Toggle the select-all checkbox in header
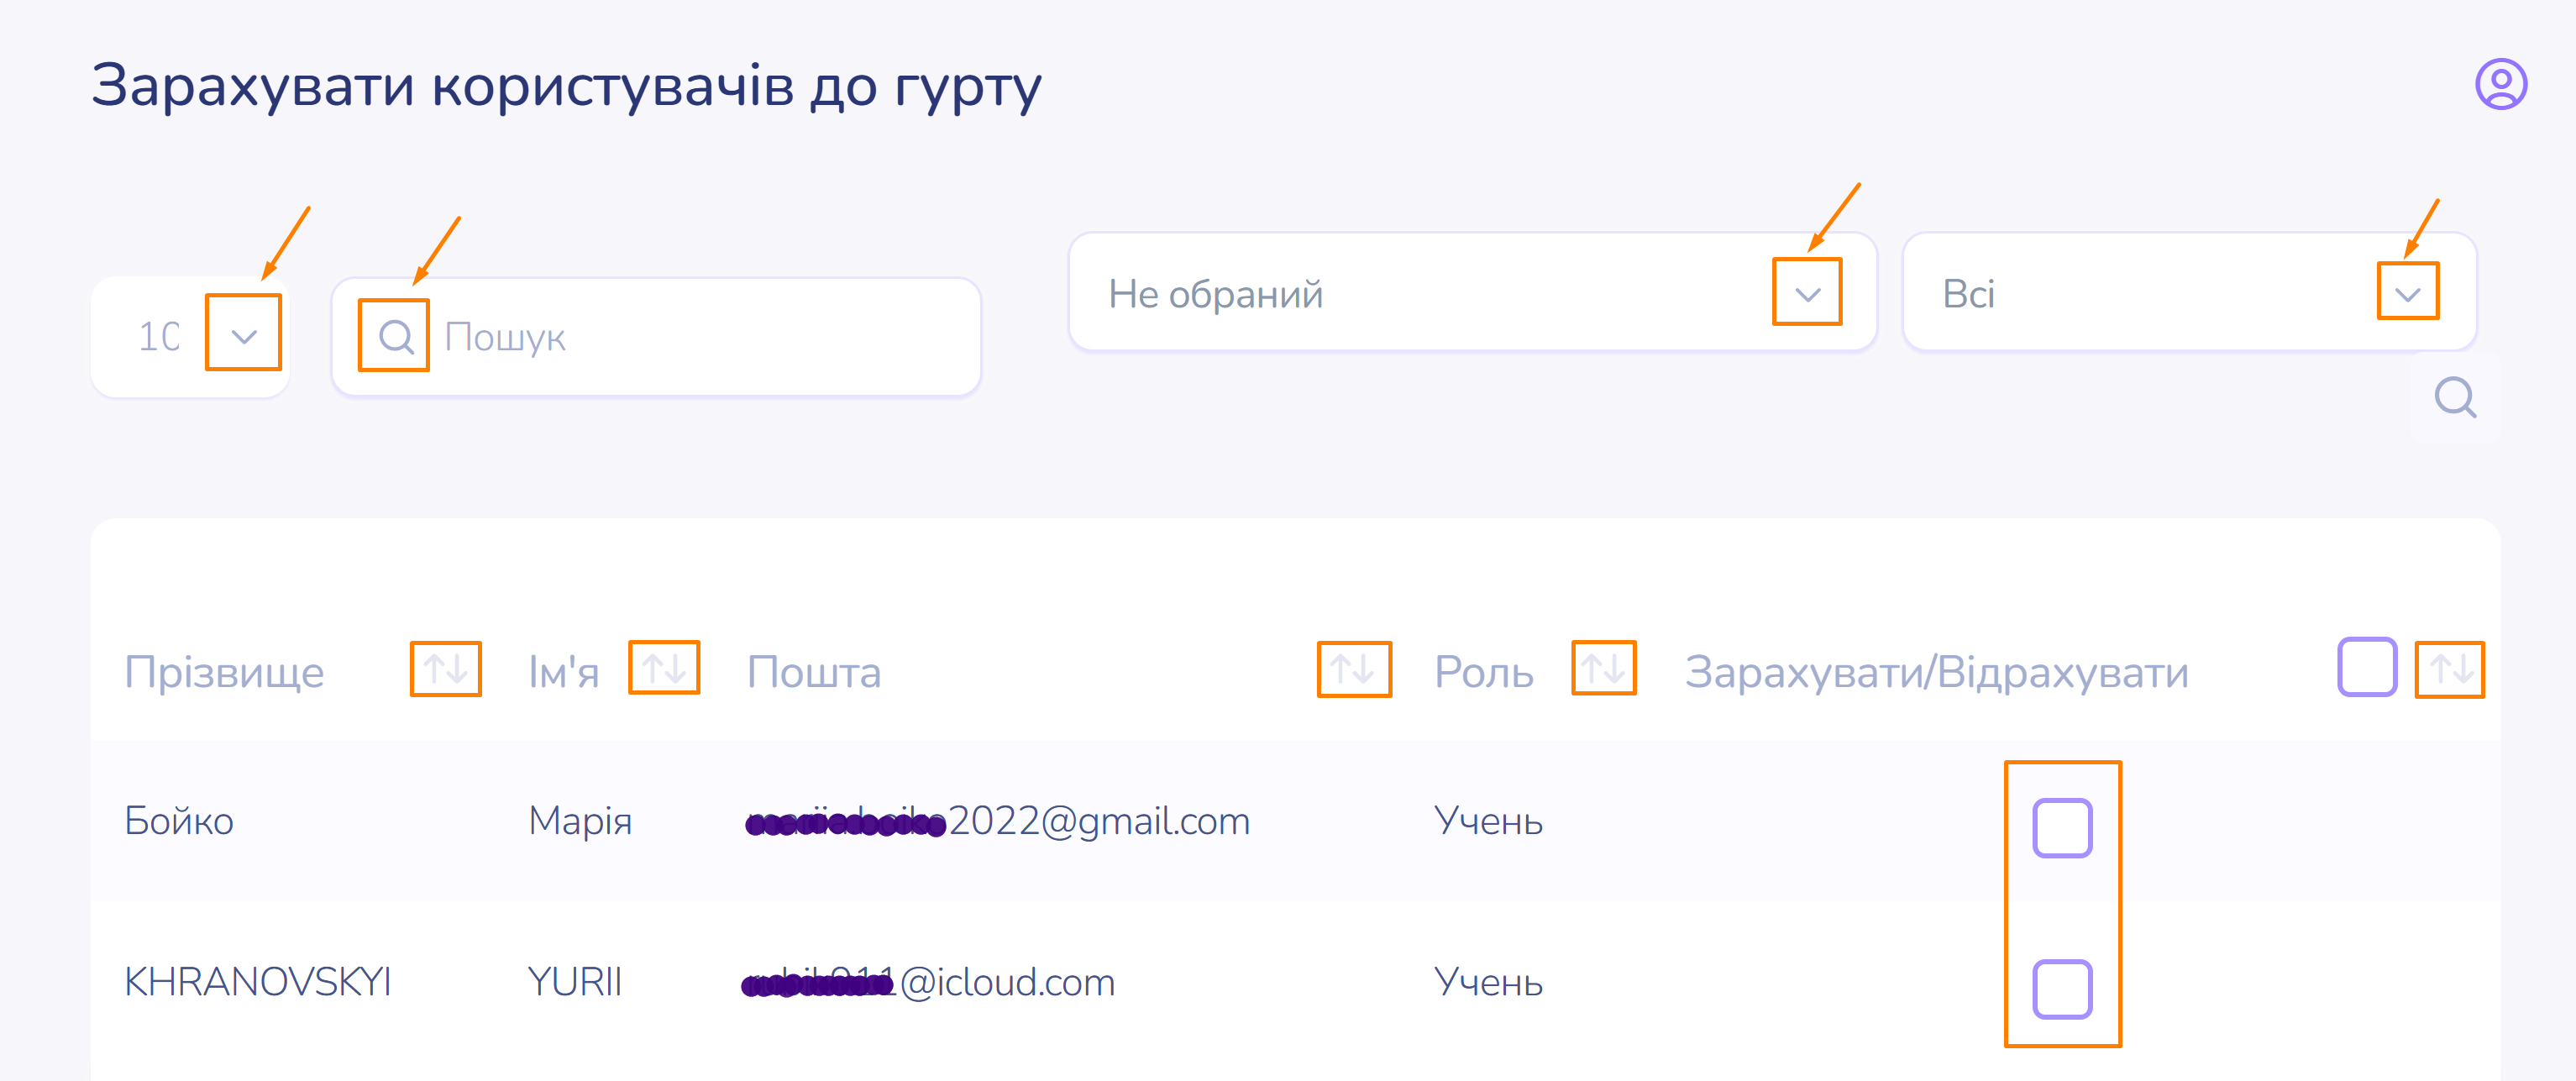The height and width of the screenshot is (1081, 2576). coord(2366,667)
